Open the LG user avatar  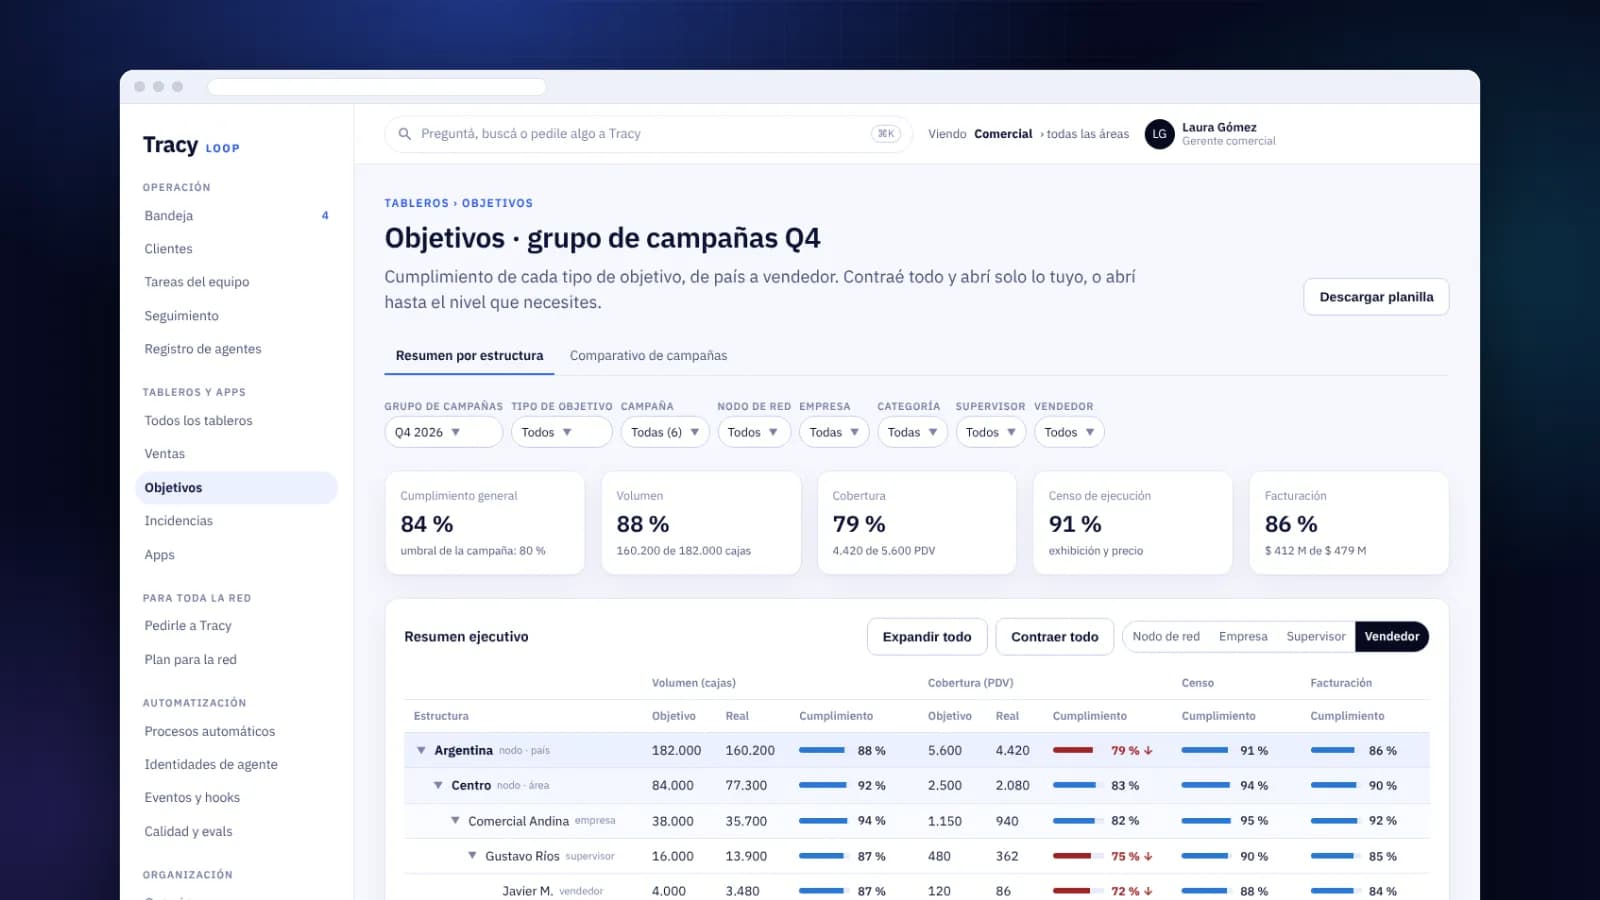tap(1159, 134)
